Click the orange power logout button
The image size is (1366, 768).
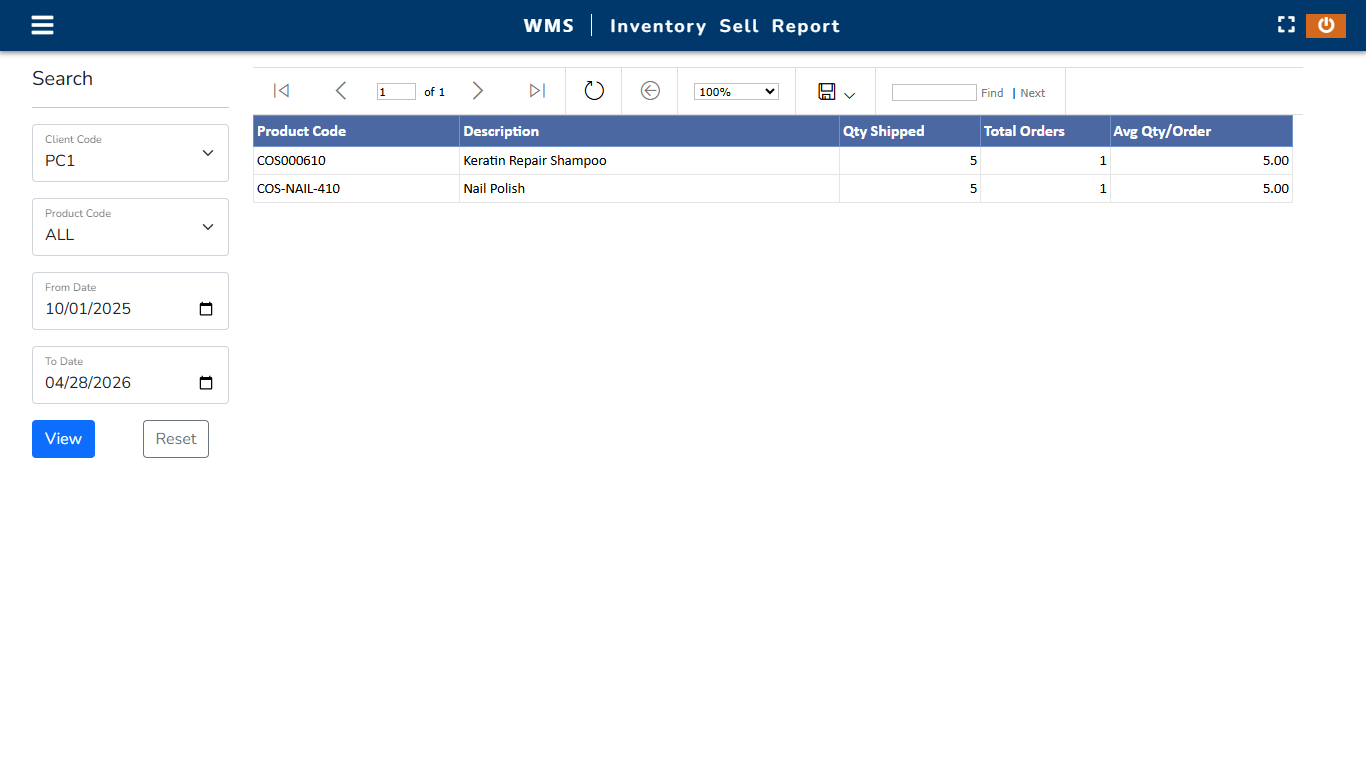1325,25
